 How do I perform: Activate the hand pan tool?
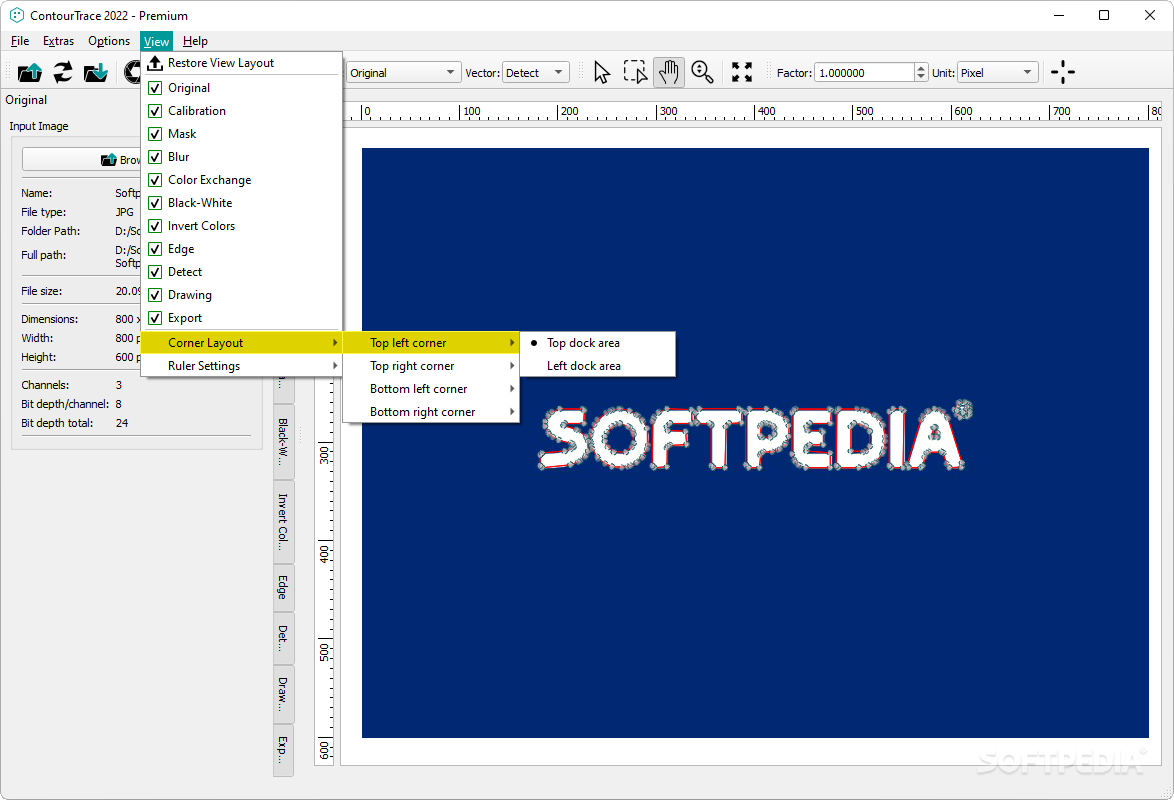pos(669,73)
